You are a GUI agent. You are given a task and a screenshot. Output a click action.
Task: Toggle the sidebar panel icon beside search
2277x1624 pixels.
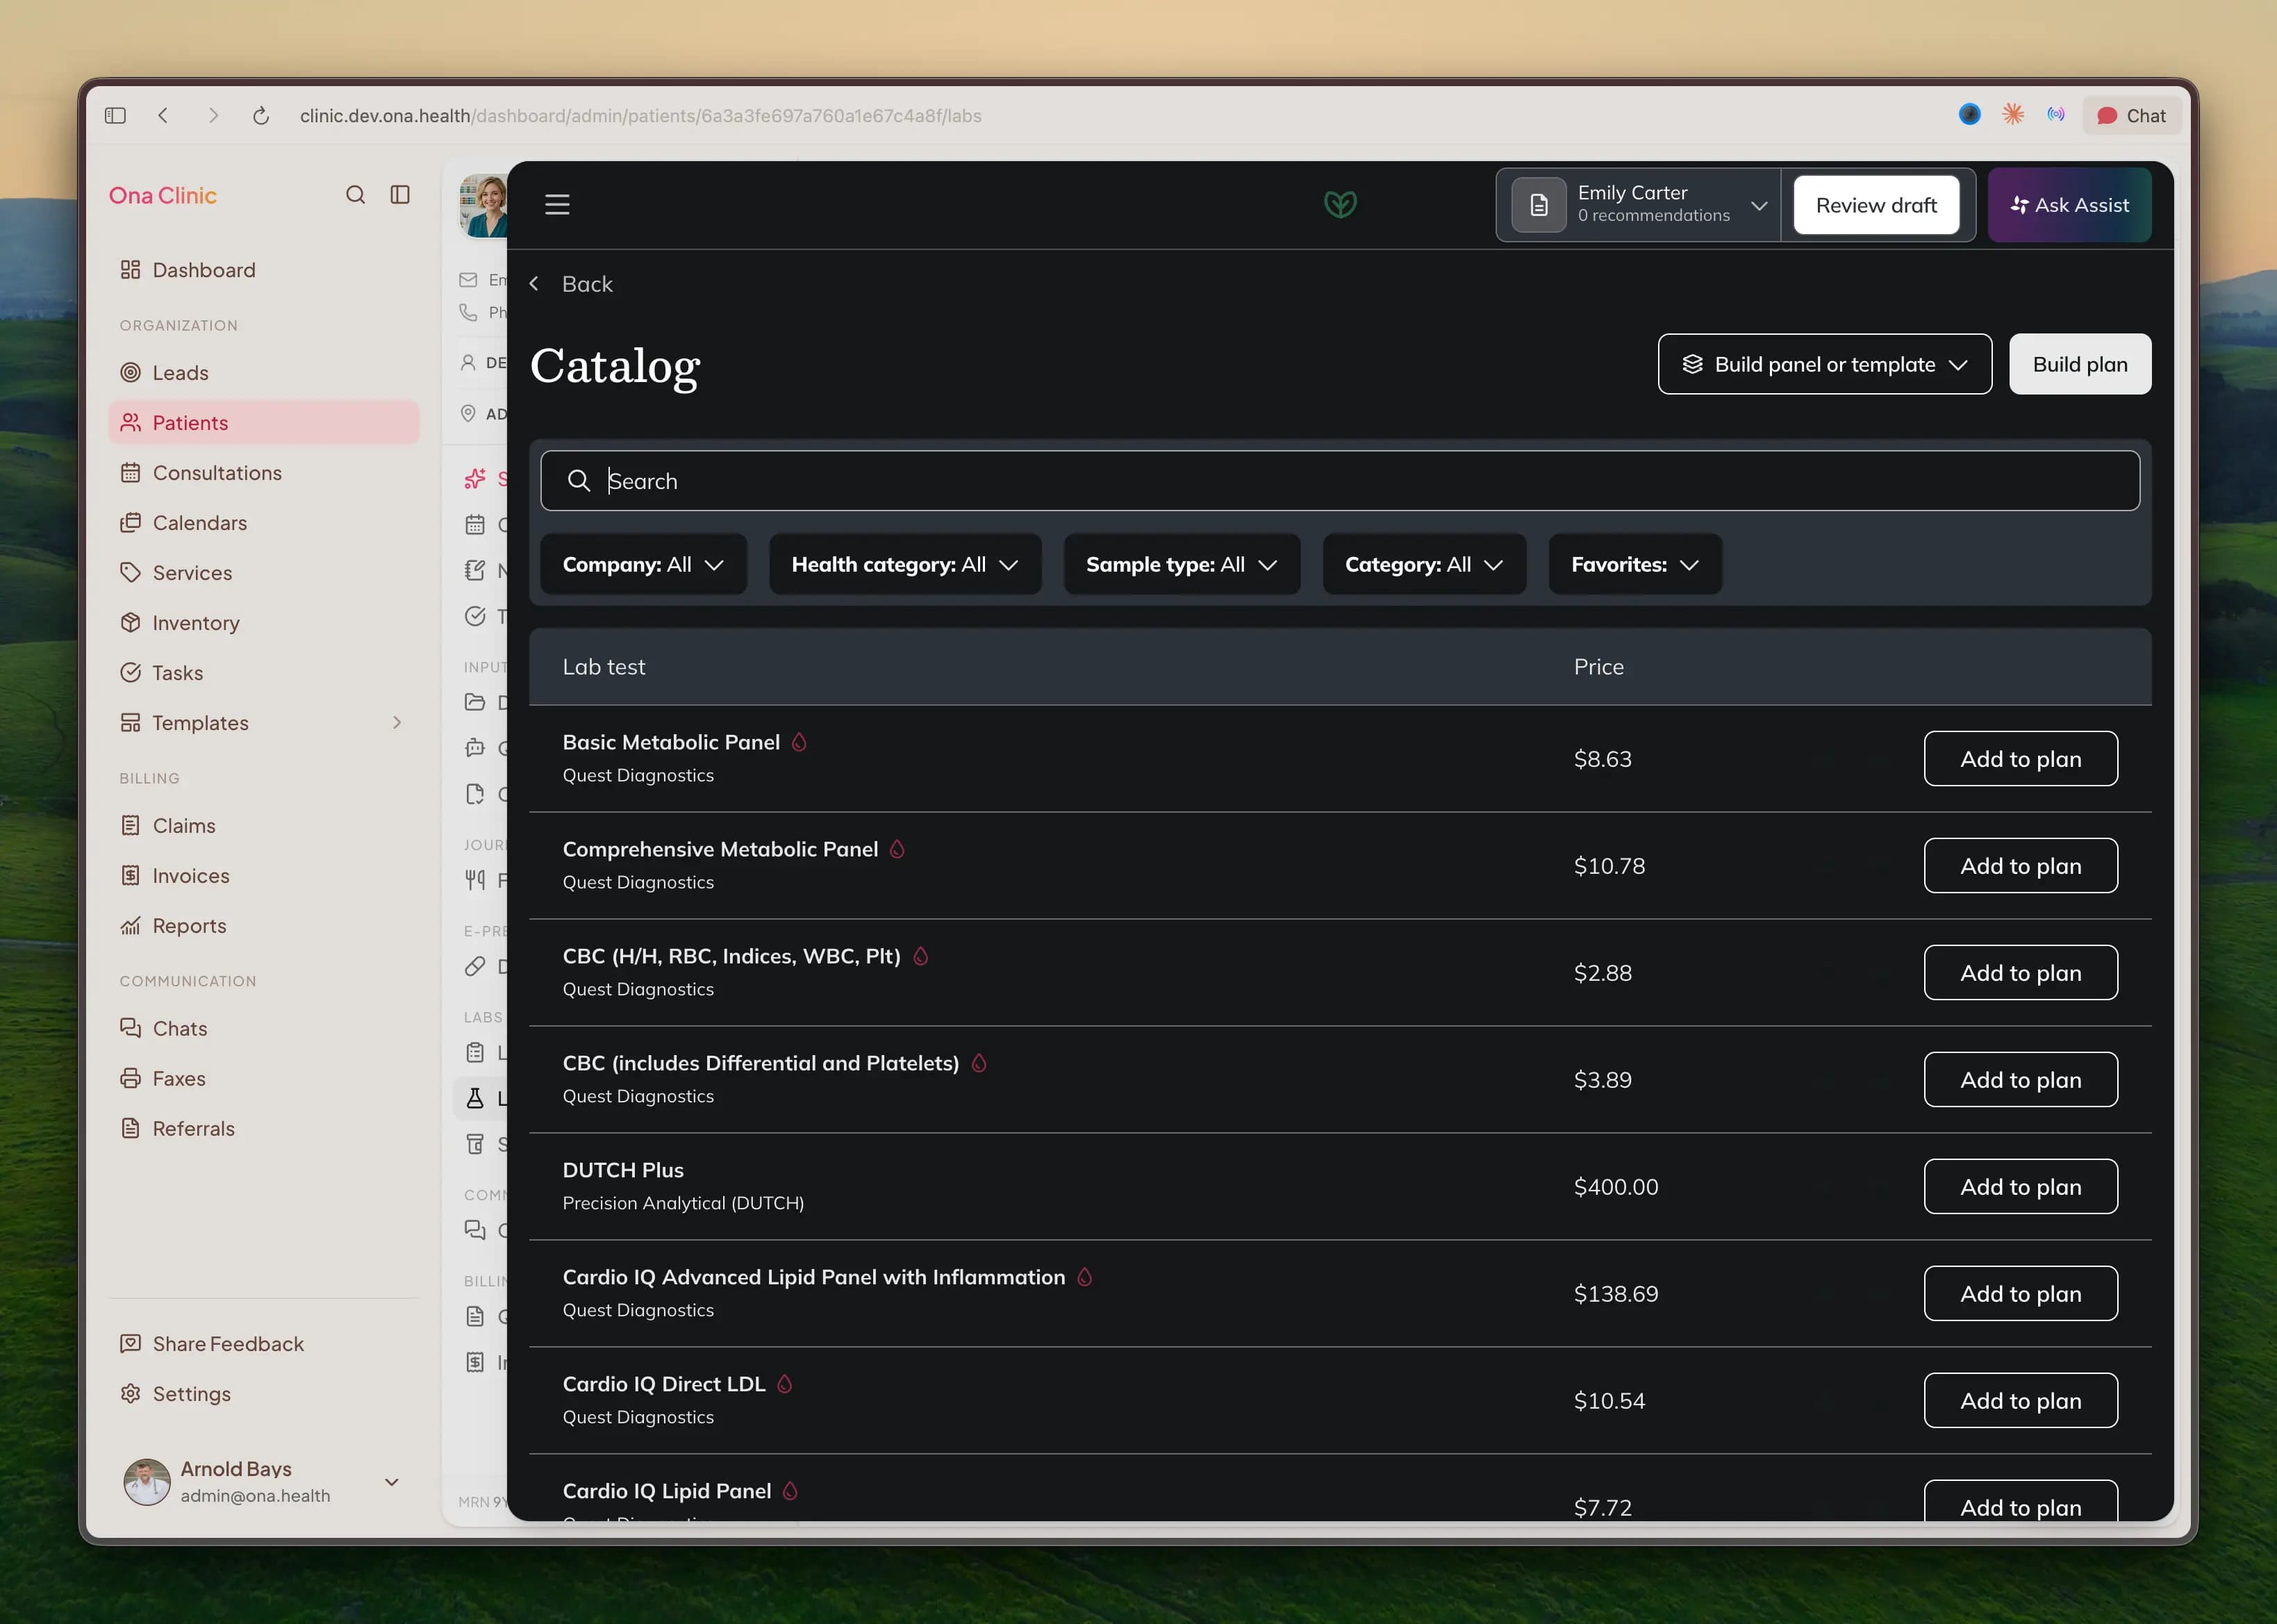click(400, 195)
